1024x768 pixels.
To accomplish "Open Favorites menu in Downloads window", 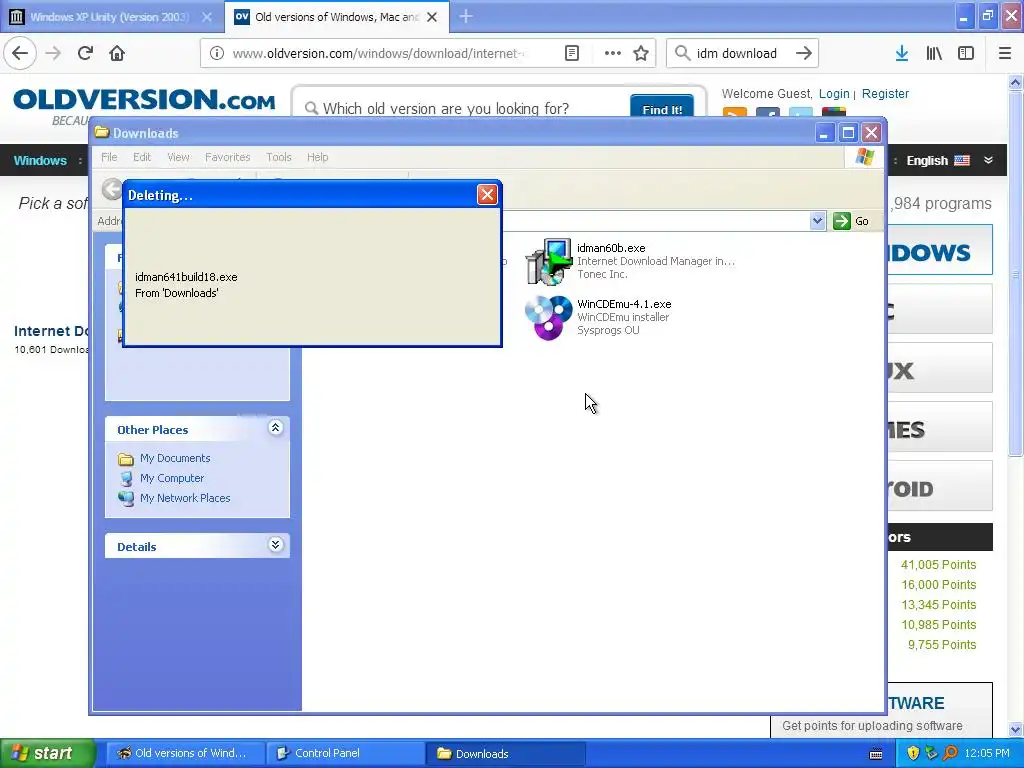I will [x=227, y=157].
